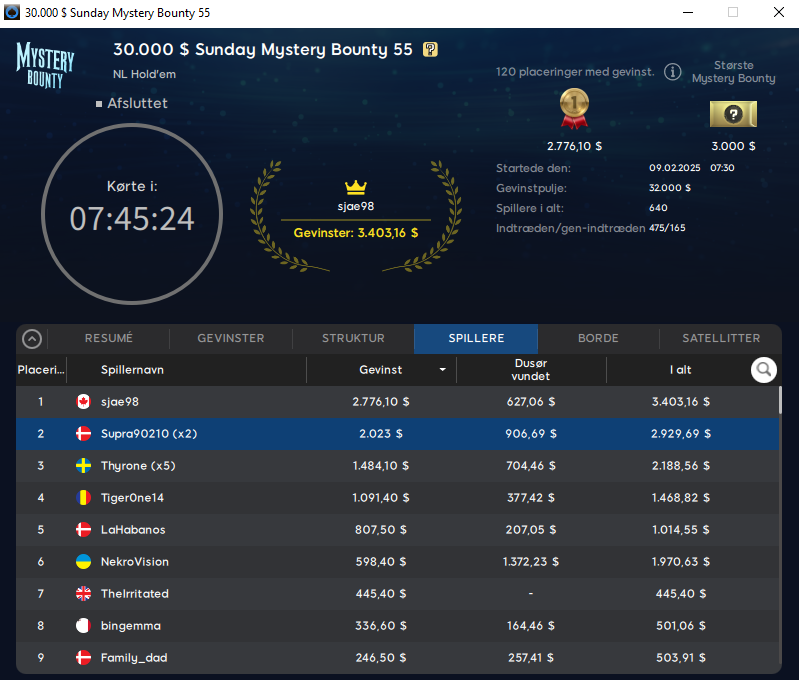Click the 07:45:24 running time

tap(132, 219)
